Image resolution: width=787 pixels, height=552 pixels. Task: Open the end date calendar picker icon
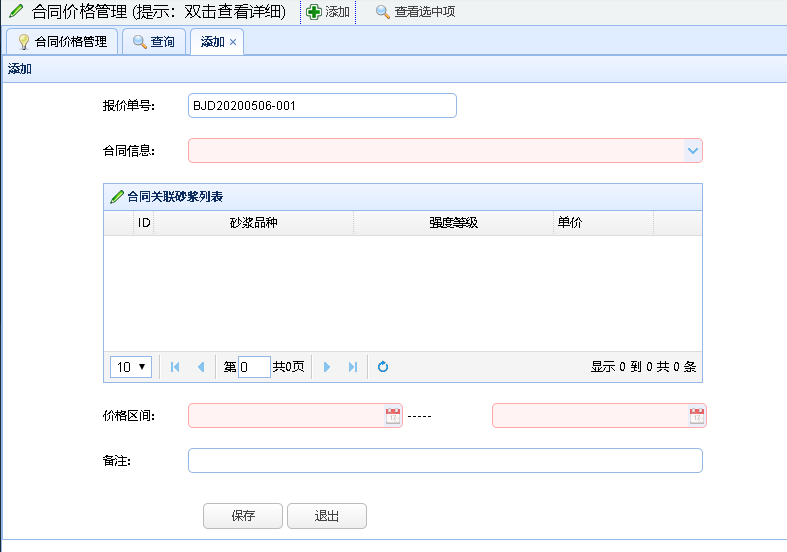click(x=696, y=416)
